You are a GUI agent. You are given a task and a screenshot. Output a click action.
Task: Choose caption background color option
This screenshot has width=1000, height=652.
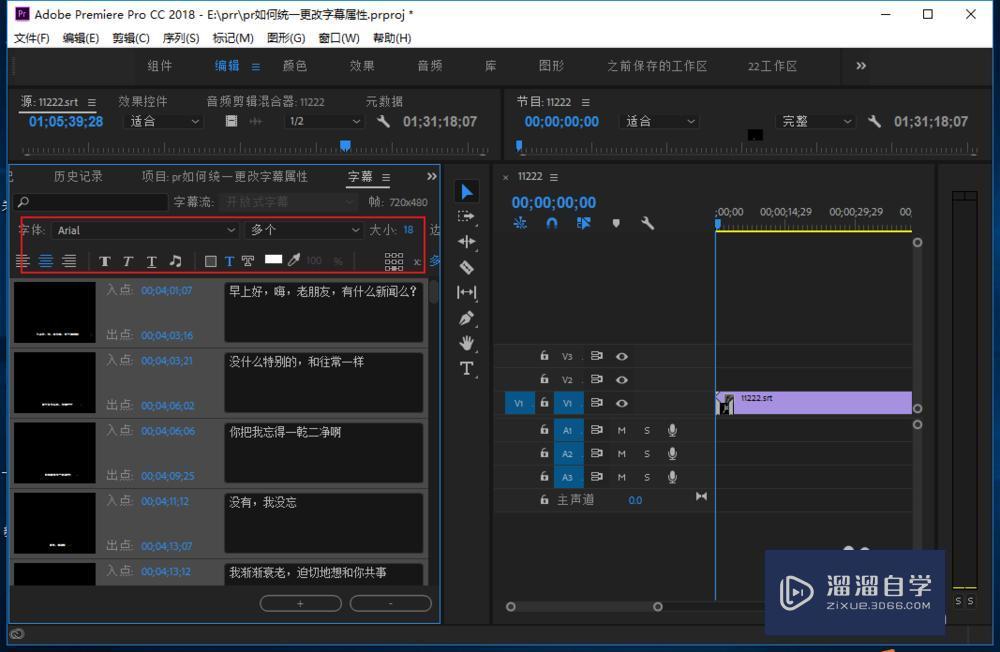[210, 261]
